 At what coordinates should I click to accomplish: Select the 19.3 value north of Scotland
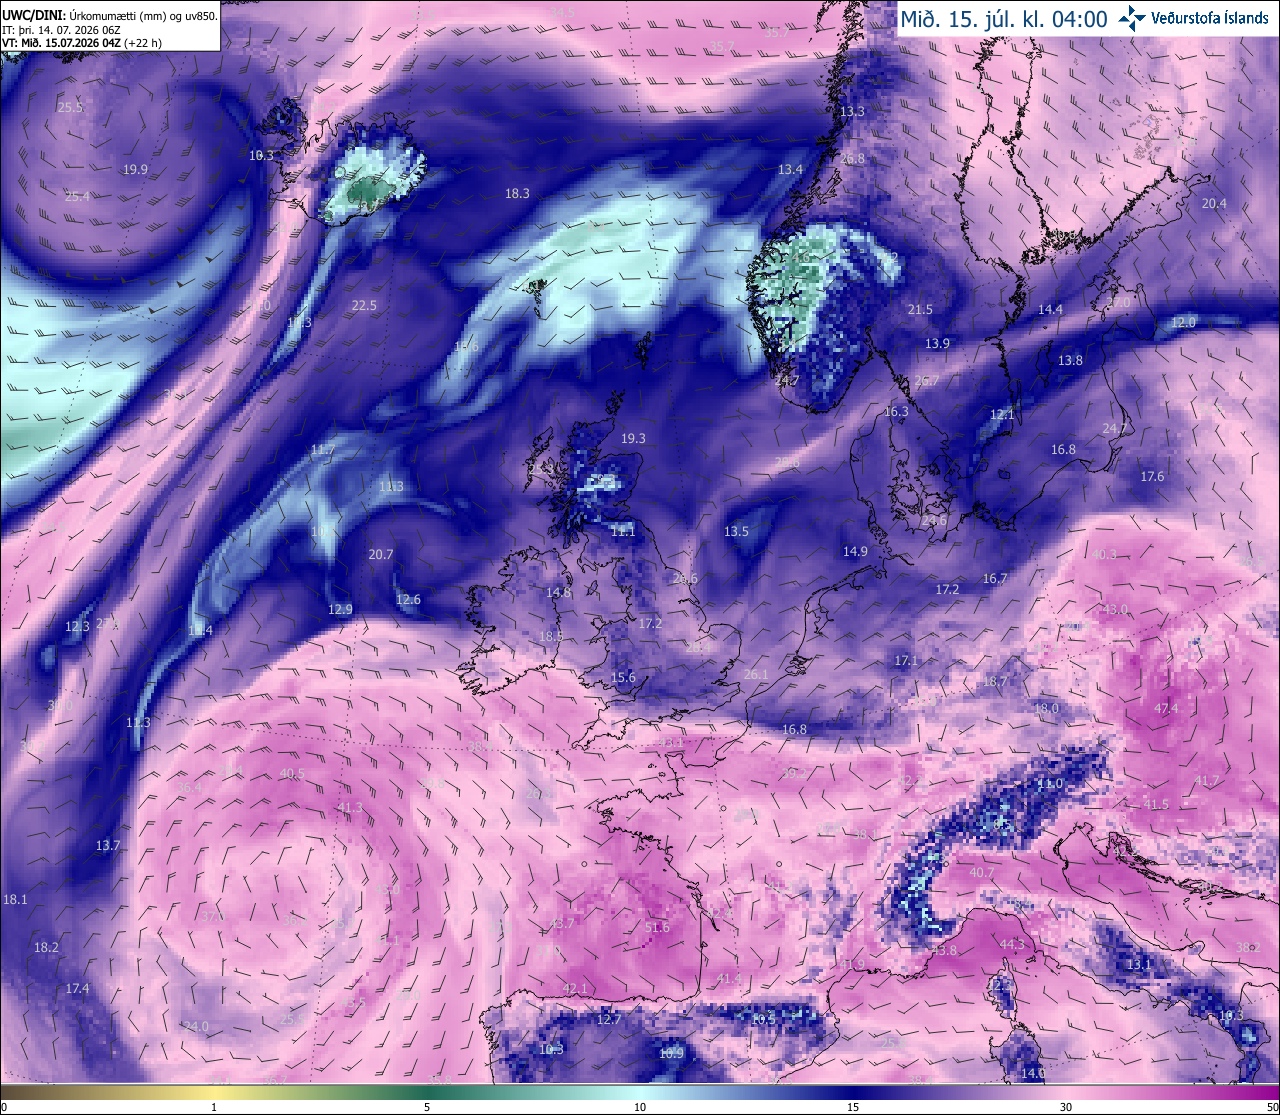click(633, 438)
